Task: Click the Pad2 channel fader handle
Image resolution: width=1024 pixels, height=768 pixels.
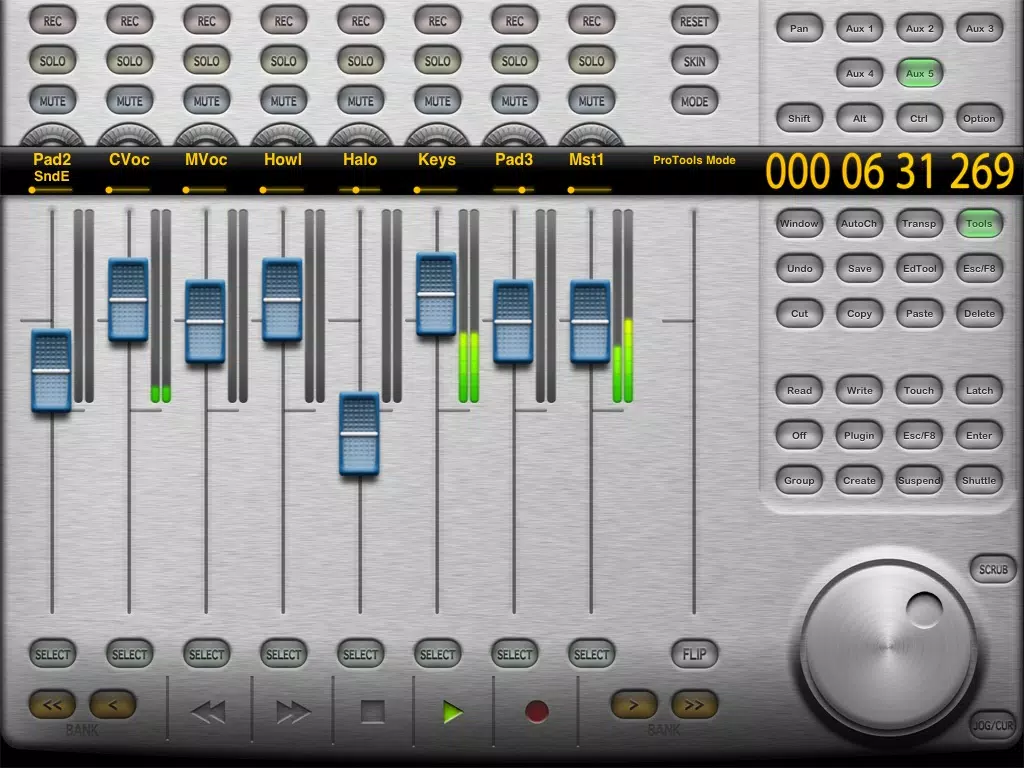Action: coord(51,371)
